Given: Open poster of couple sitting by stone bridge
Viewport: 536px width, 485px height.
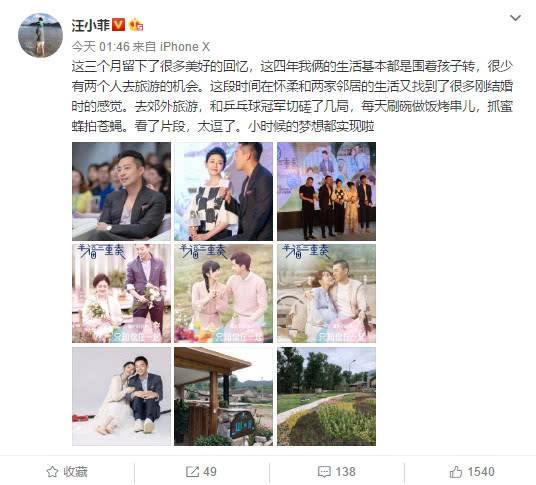Looking at the screenshot, I should click(326, 294).
